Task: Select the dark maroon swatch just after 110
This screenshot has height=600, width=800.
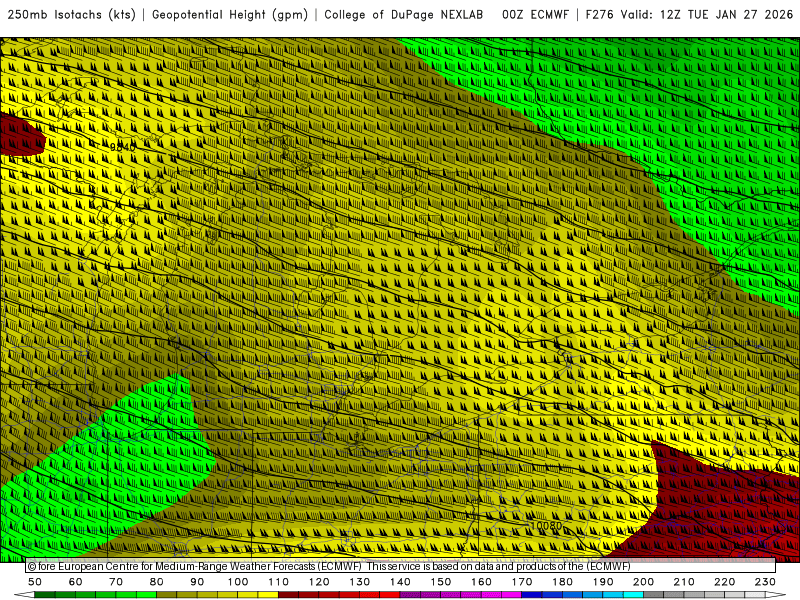Action: [x=288, y=595]
